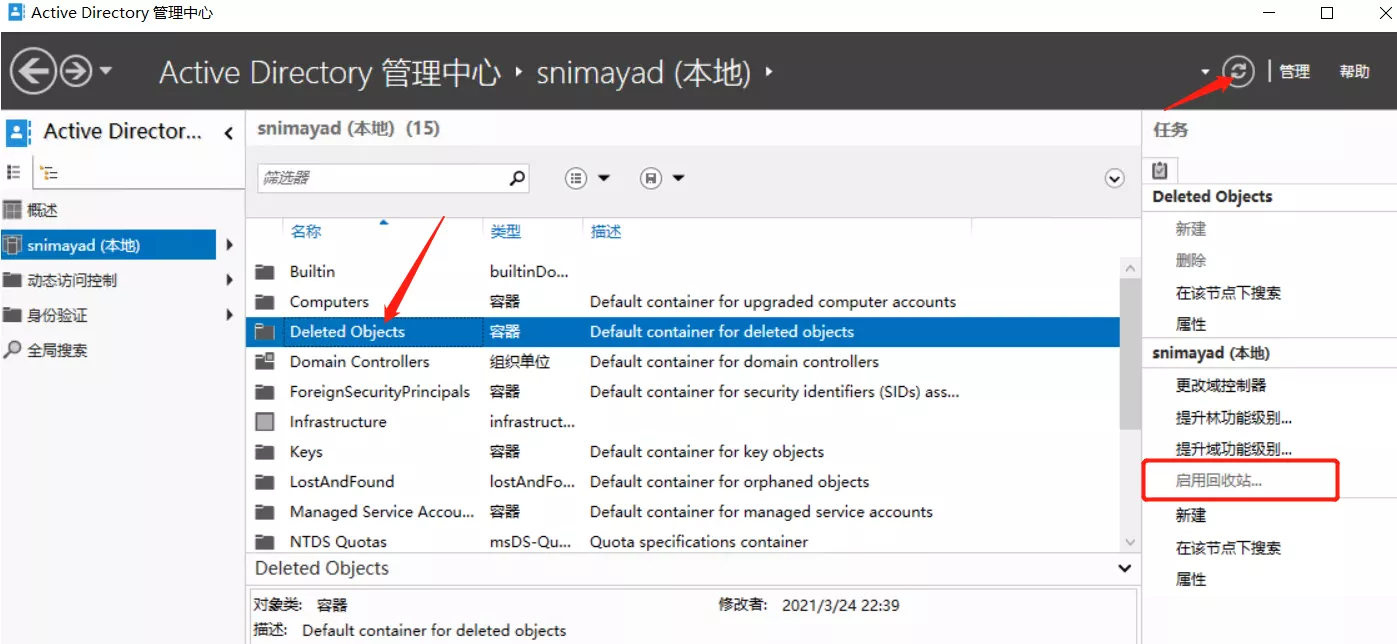The height and width of the screenshot is (644, 1397).
Task: Click 提升林功能级别 task link
Action: 1233,417
